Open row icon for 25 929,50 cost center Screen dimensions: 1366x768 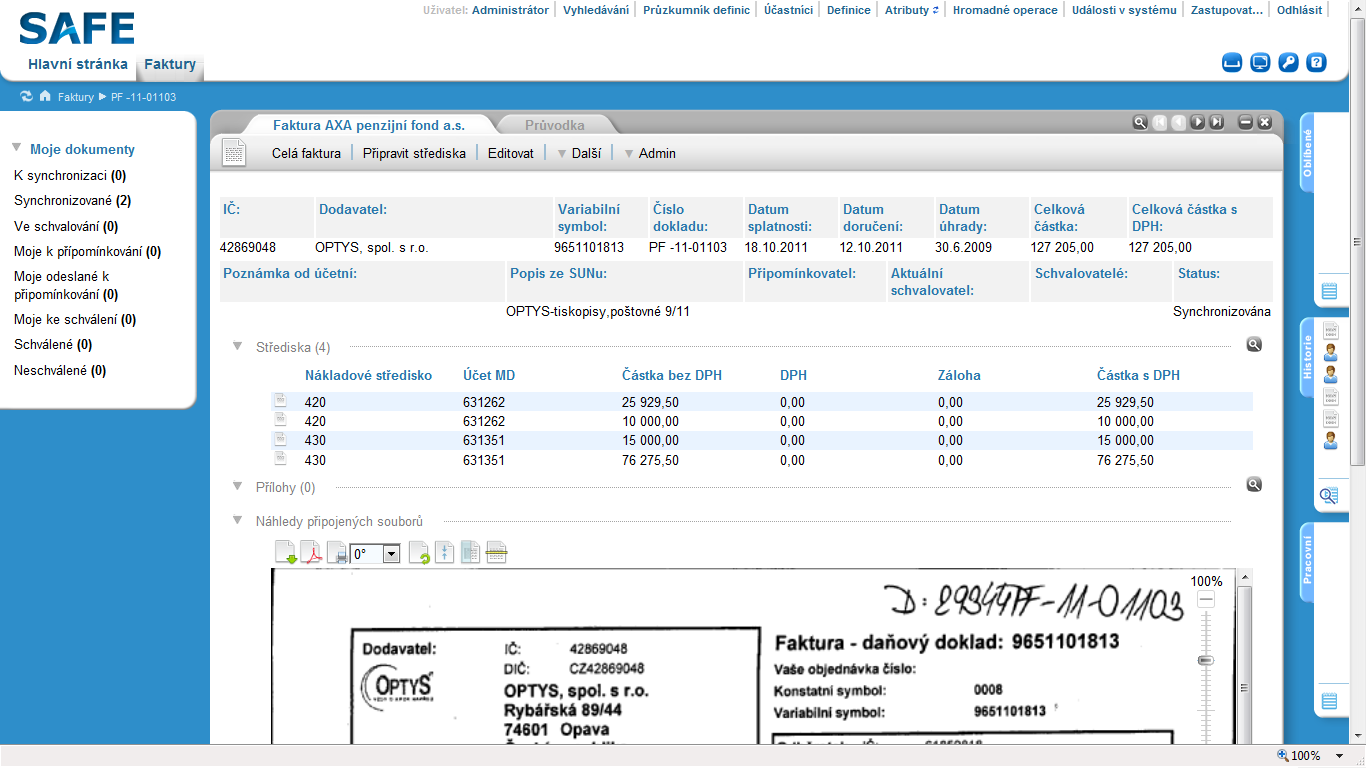[280, 400]
